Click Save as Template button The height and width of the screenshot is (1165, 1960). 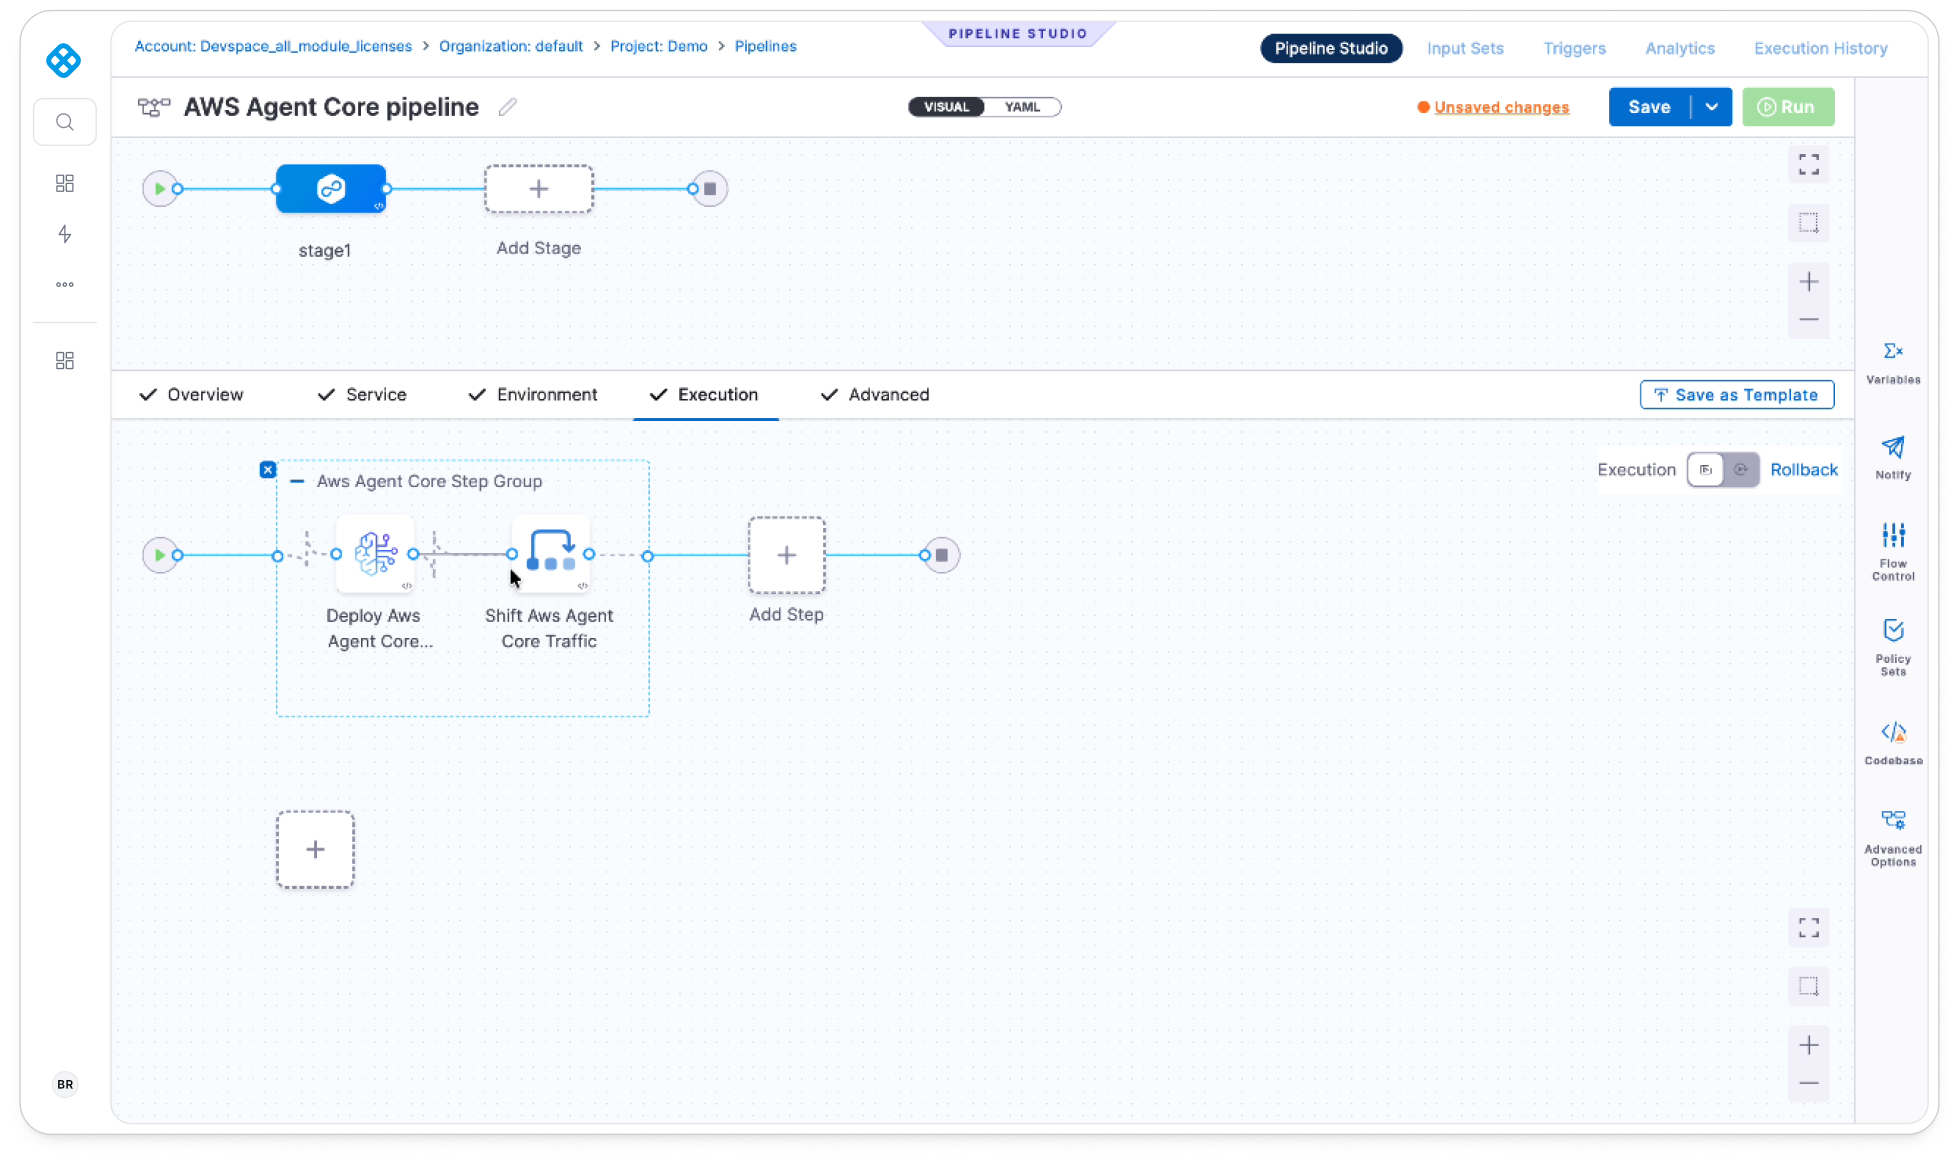(1737, 395)
